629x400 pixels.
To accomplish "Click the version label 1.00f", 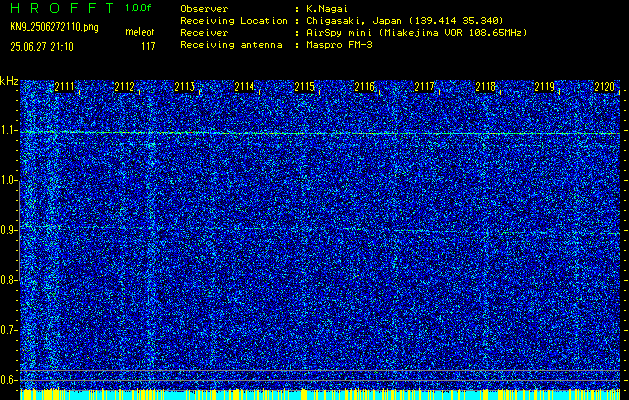I will coord(138,8).
